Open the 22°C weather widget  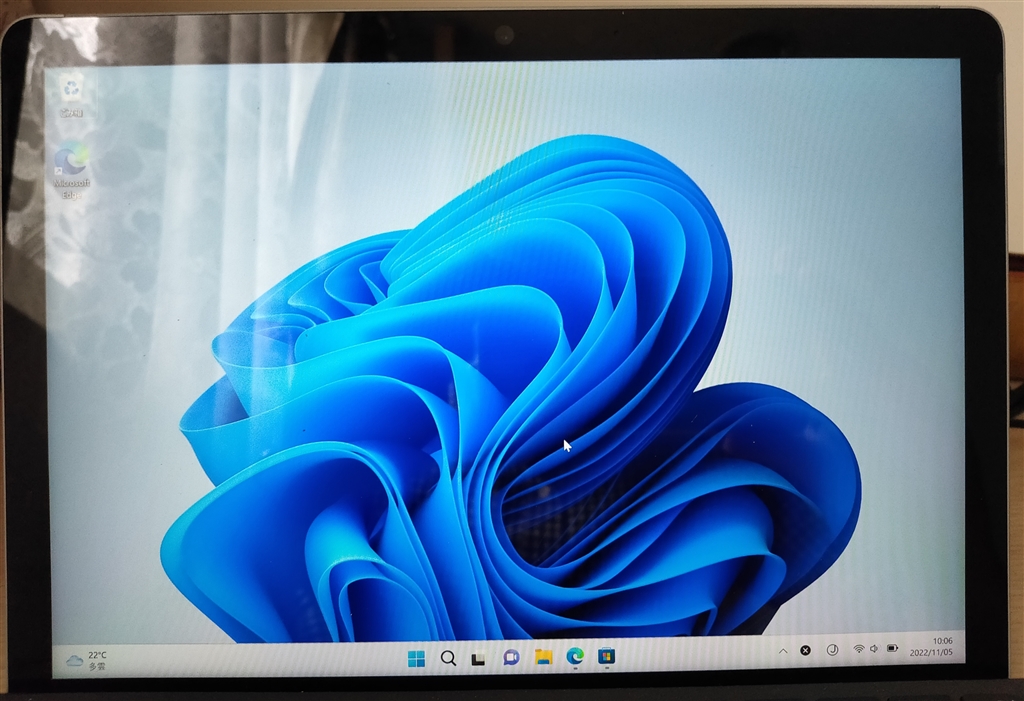[87, 660]
